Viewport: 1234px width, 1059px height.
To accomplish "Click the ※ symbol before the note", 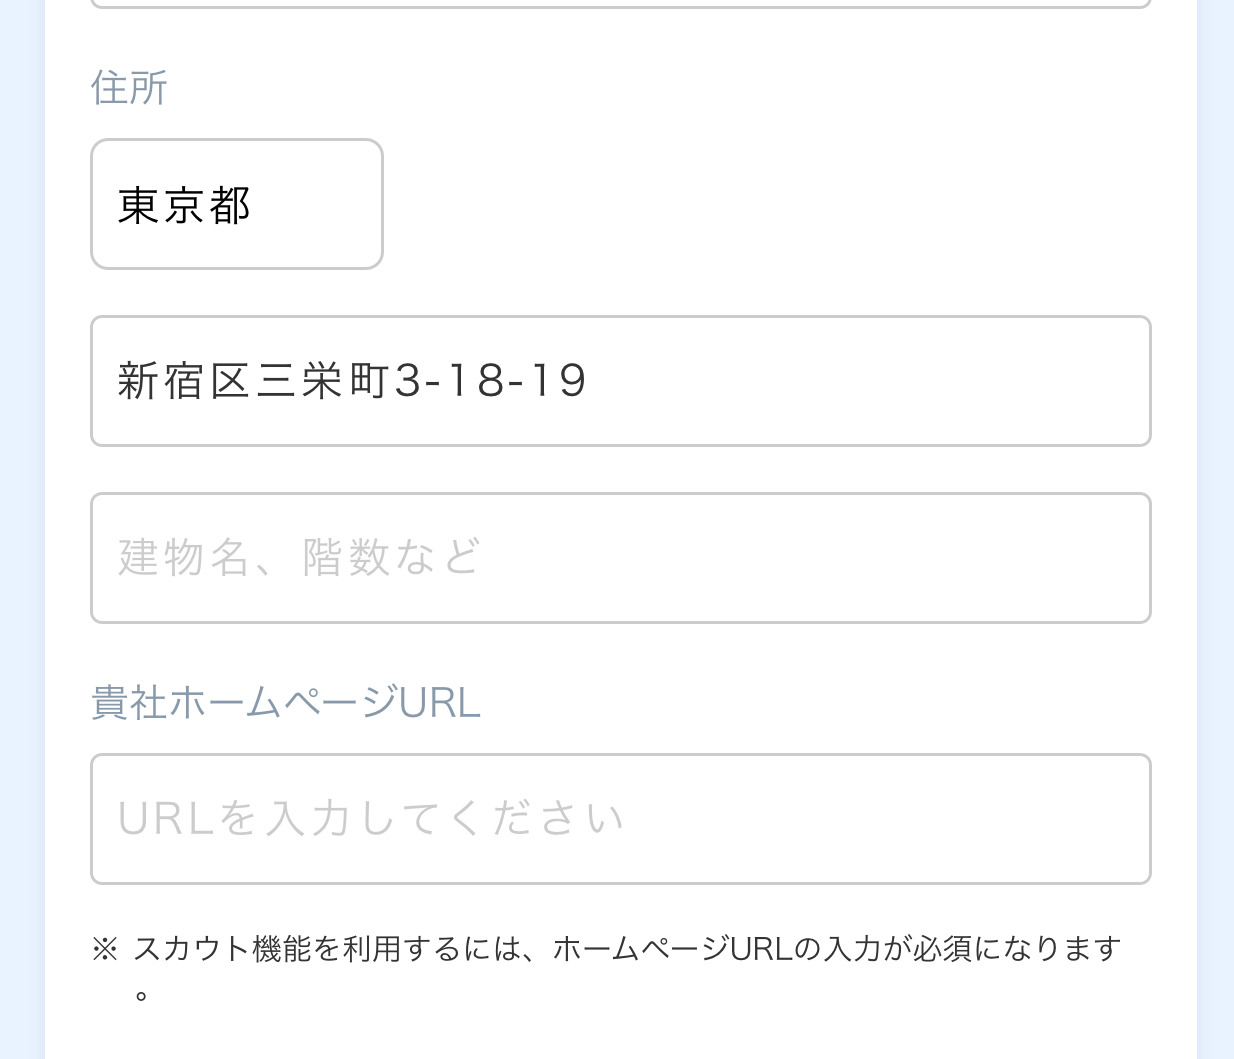I will point(104,948).
